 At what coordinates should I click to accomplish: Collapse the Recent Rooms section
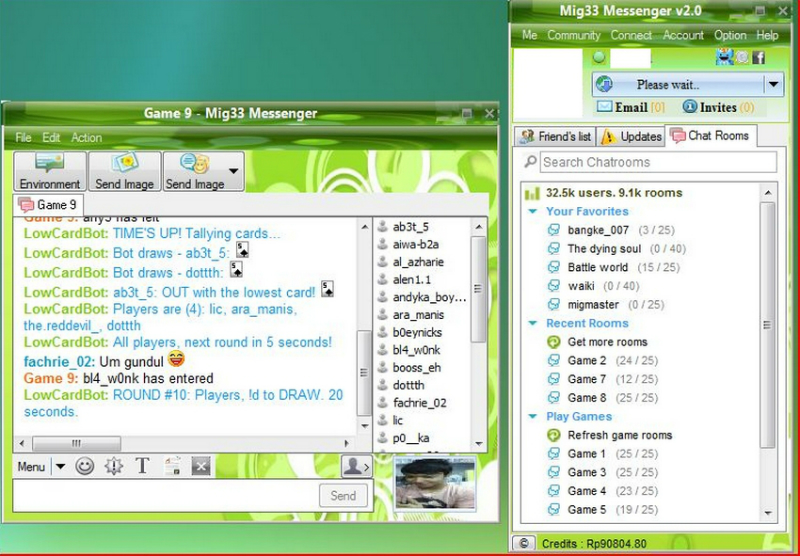coord(533,324)
